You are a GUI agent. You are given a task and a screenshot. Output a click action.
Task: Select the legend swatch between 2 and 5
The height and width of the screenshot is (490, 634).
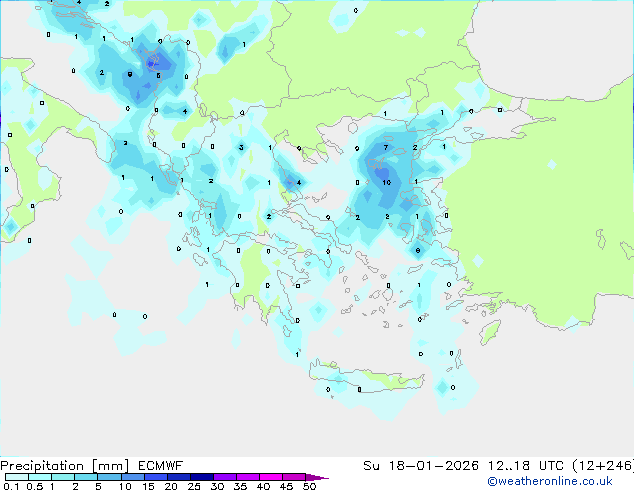[x=86, y=477]
